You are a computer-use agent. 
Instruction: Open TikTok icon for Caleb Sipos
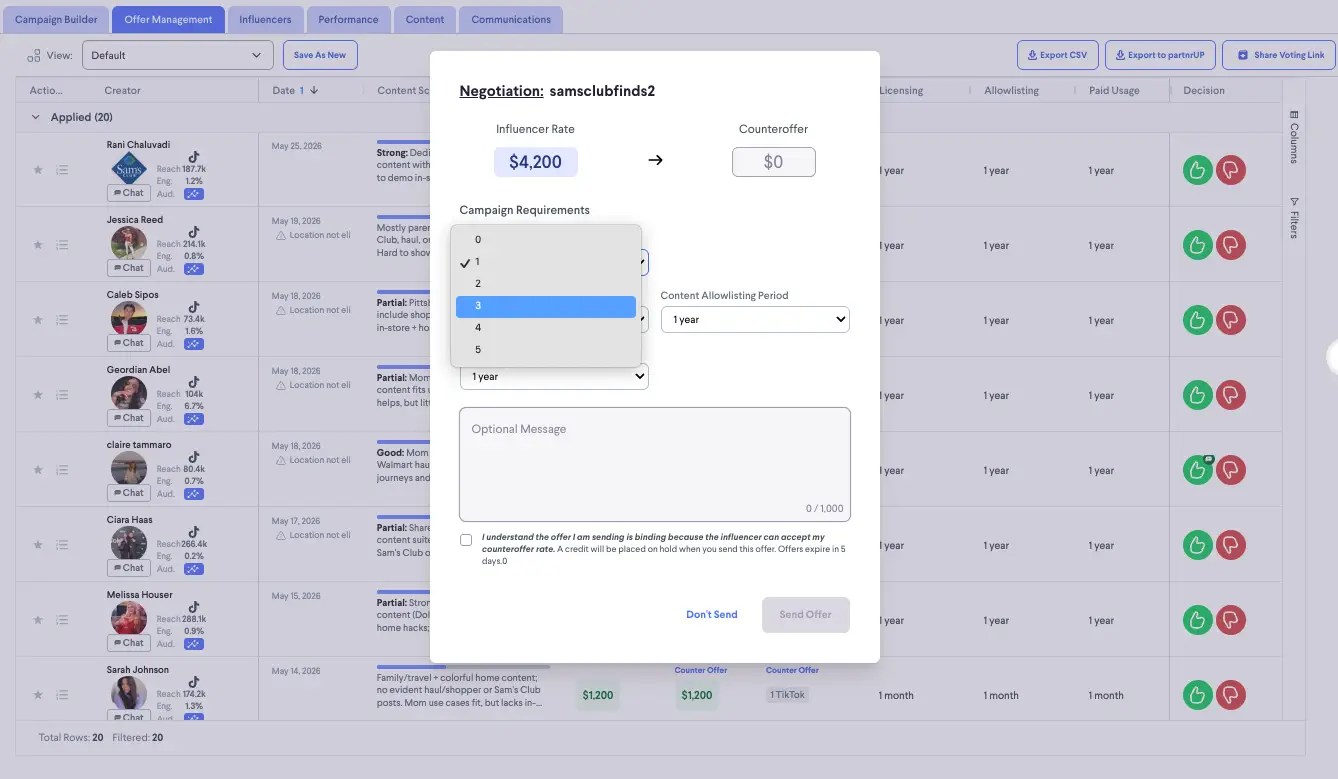(x=194, y=307)
